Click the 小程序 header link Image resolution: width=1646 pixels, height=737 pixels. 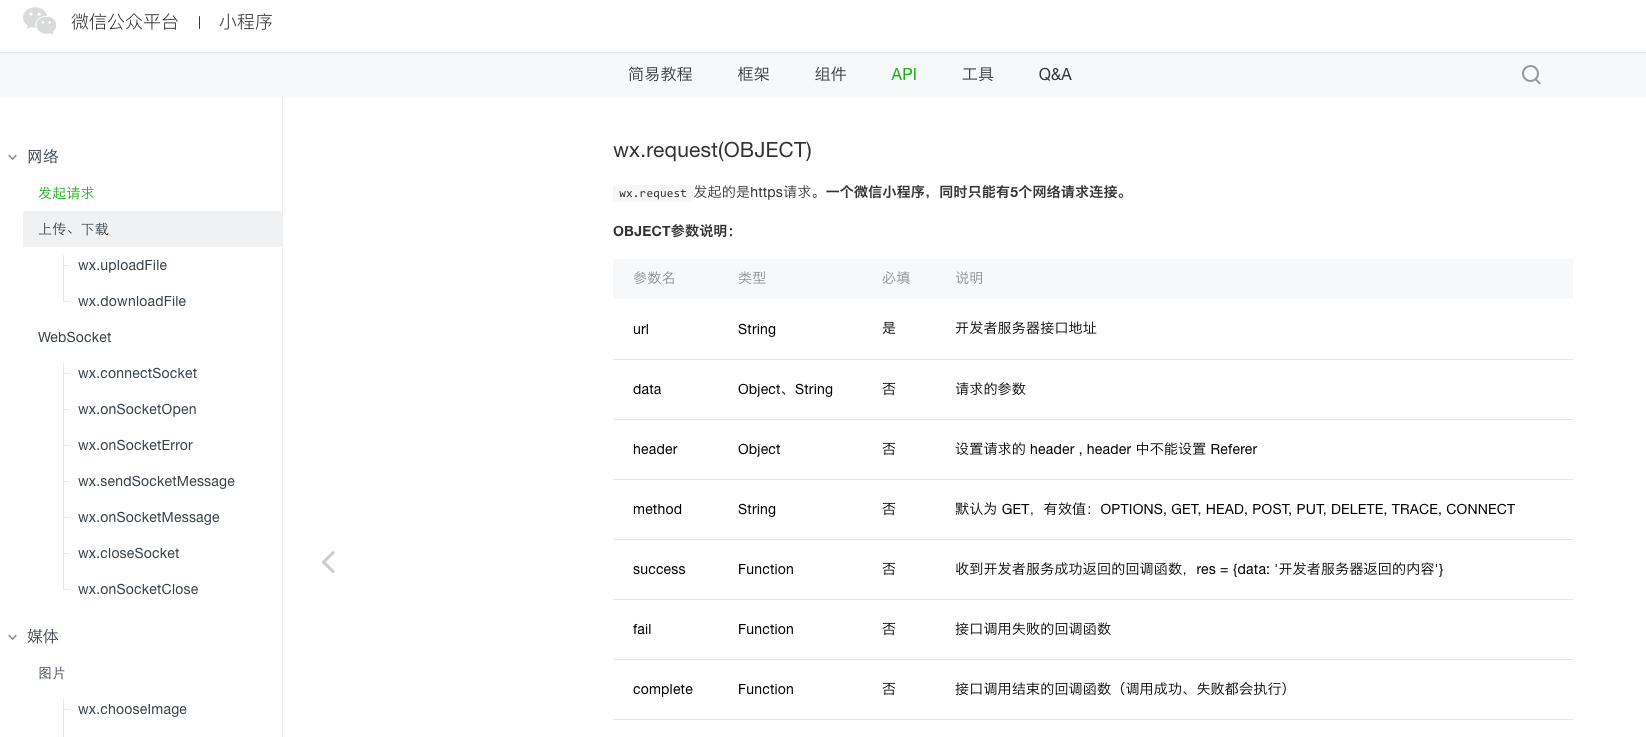[245, 22]
